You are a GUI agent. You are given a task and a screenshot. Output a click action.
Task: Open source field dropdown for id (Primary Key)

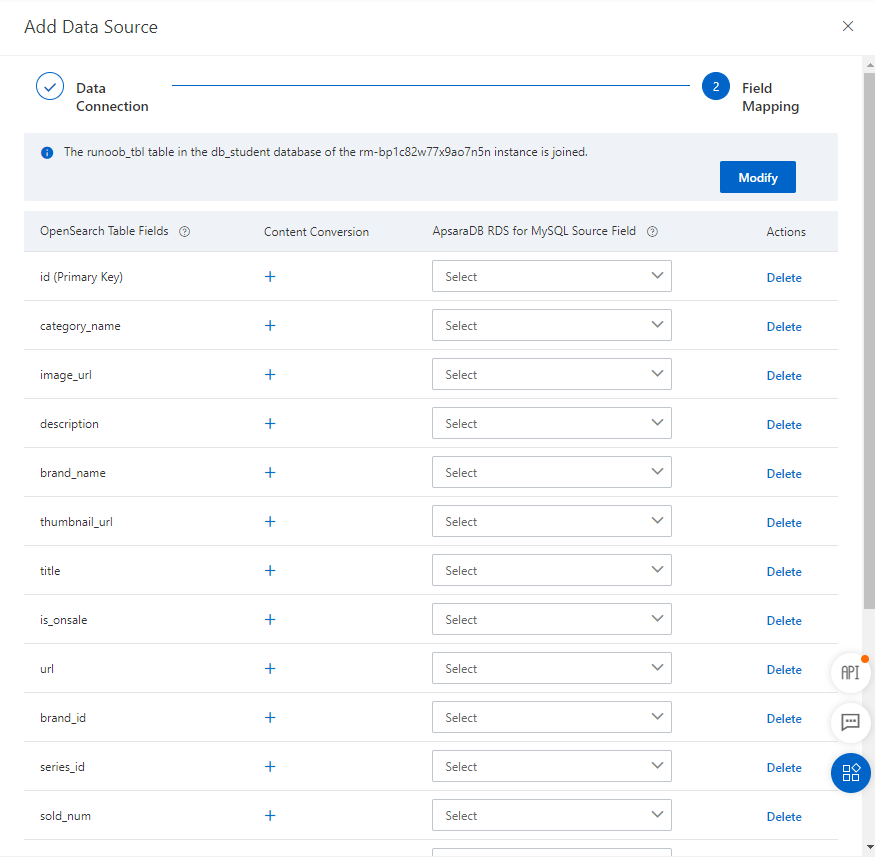pyautogui.click(x=551, y=277)
